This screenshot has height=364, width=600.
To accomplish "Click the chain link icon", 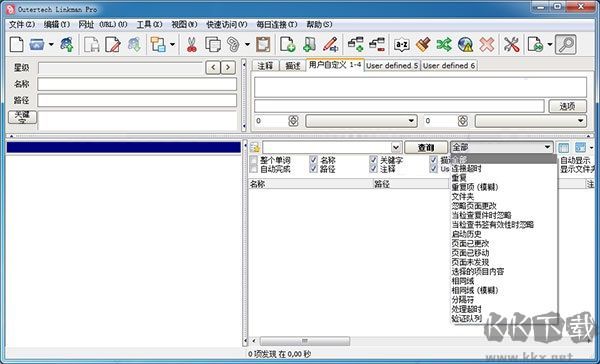I will click(233, 45).
